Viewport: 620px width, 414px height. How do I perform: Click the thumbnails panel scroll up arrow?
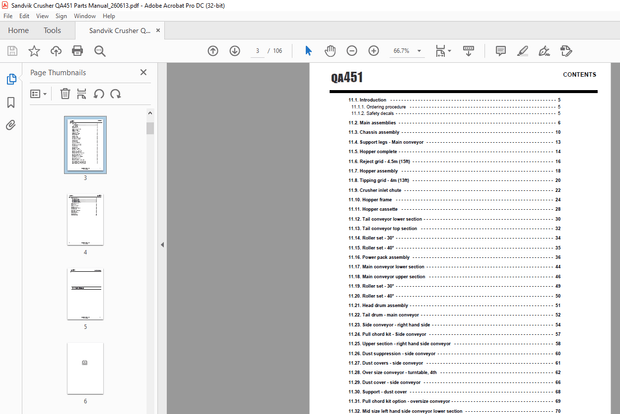click(x=150, y=113)
